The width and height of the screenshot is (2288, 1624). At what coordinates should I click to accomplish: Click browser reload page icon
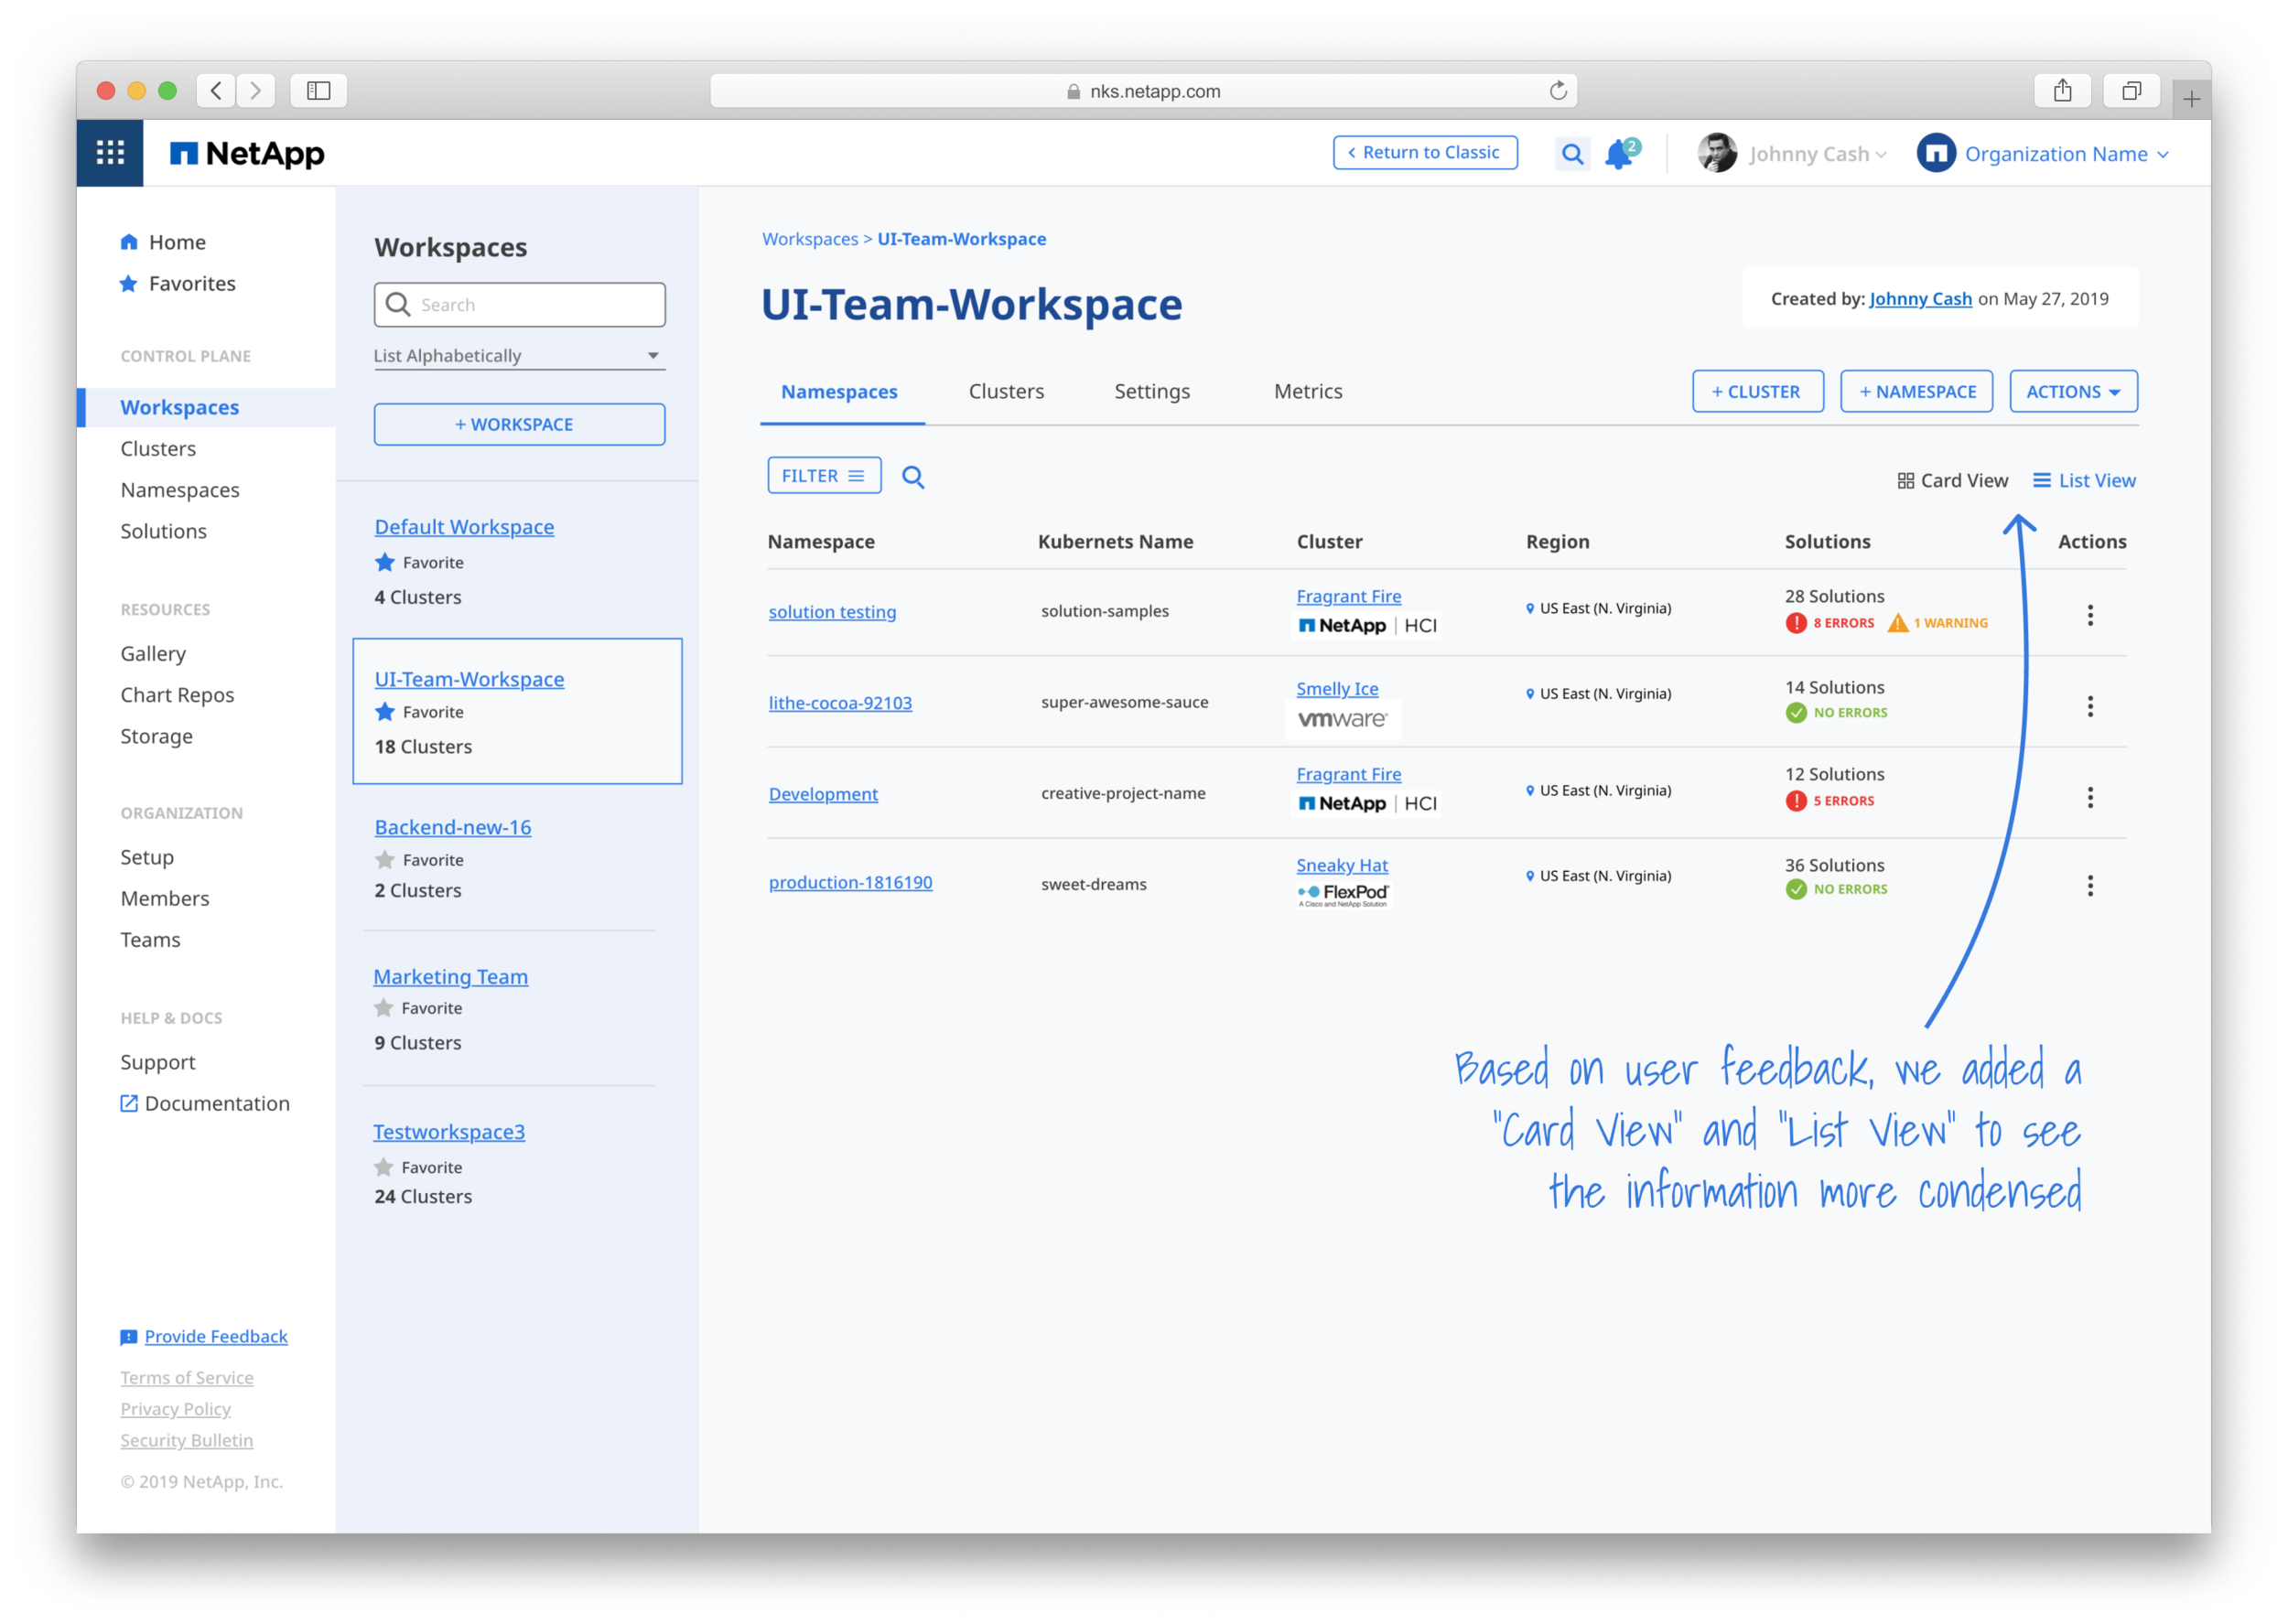[x=1557, y=91]
